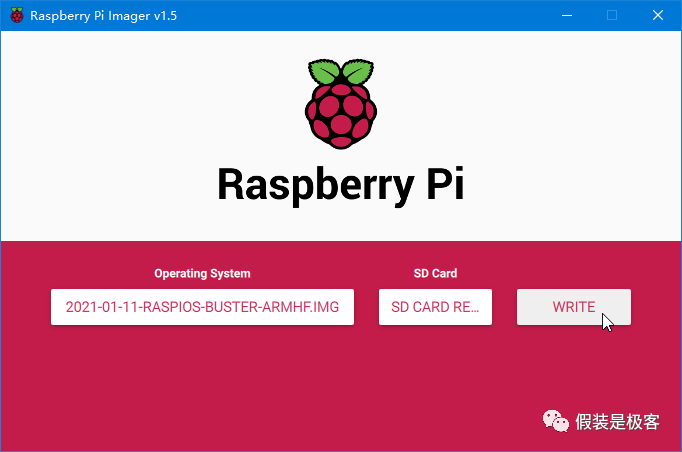This screenshot has height=452, width=682.
Task: Click the "SD Card" label
Action: (435, 273)
